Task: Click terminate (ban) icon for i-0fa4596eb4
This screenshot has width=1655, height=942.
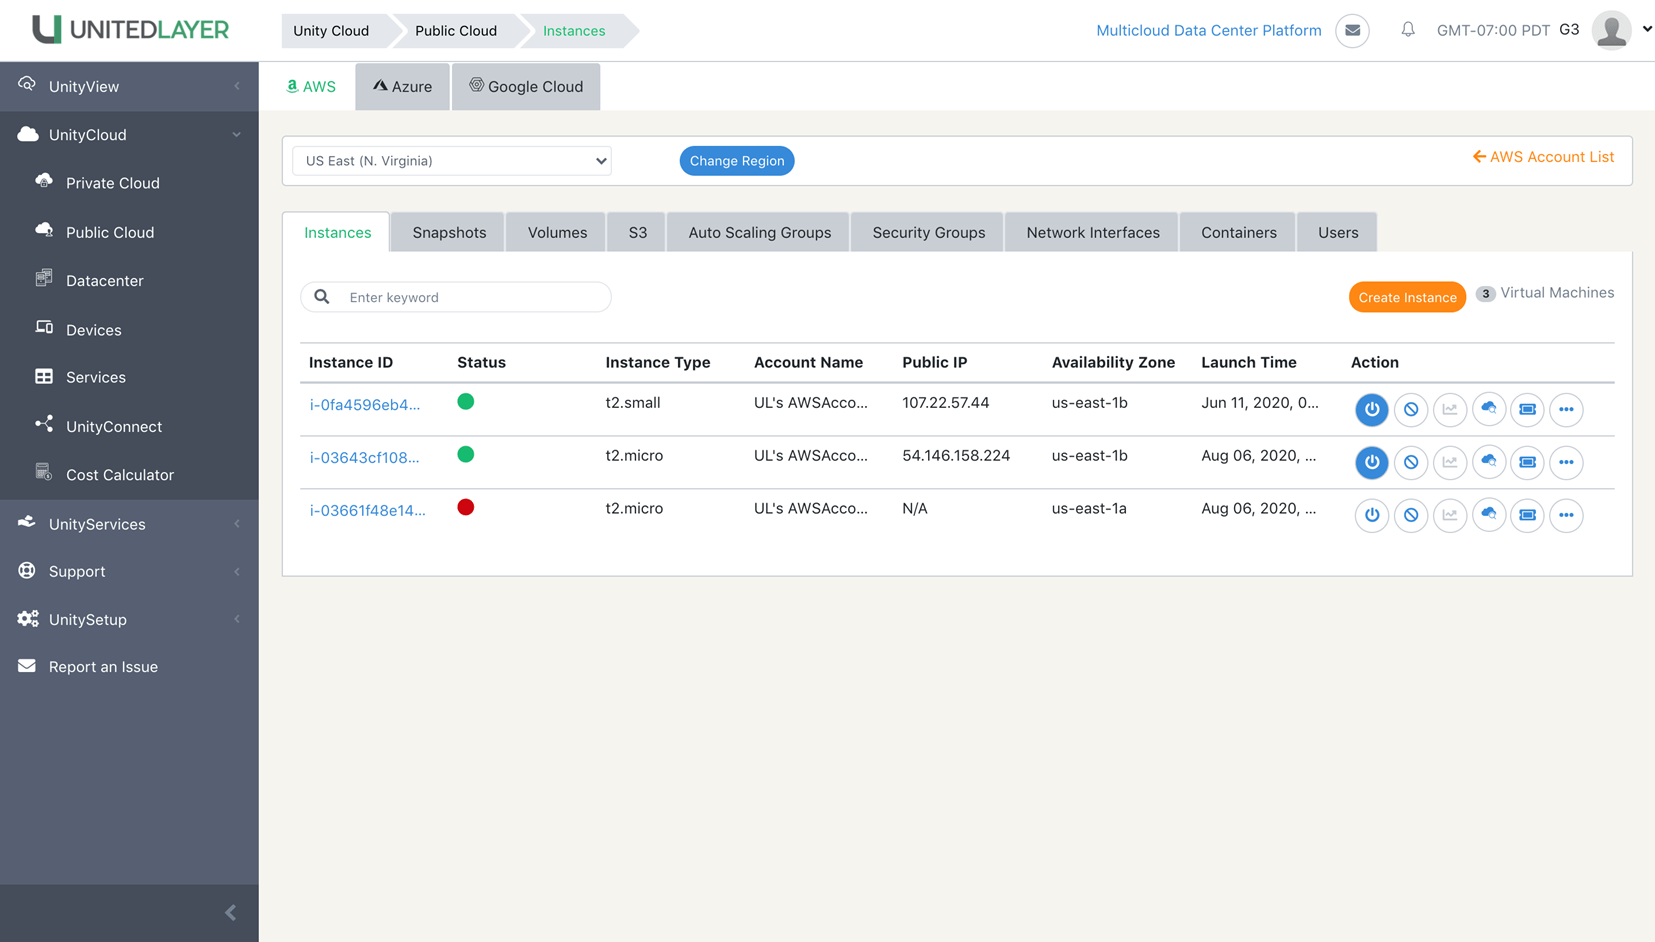Action: click(x=1410, y=409)
